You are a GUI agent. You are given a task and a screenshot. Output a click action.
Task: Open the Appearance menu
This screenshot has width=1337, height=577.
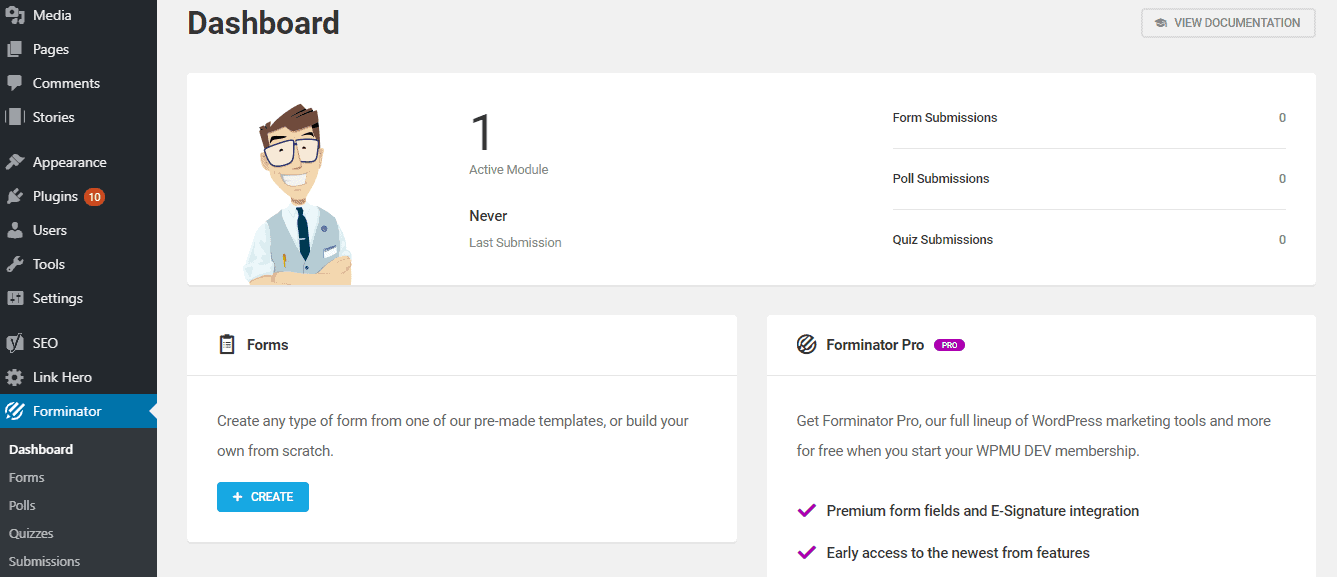78,162
